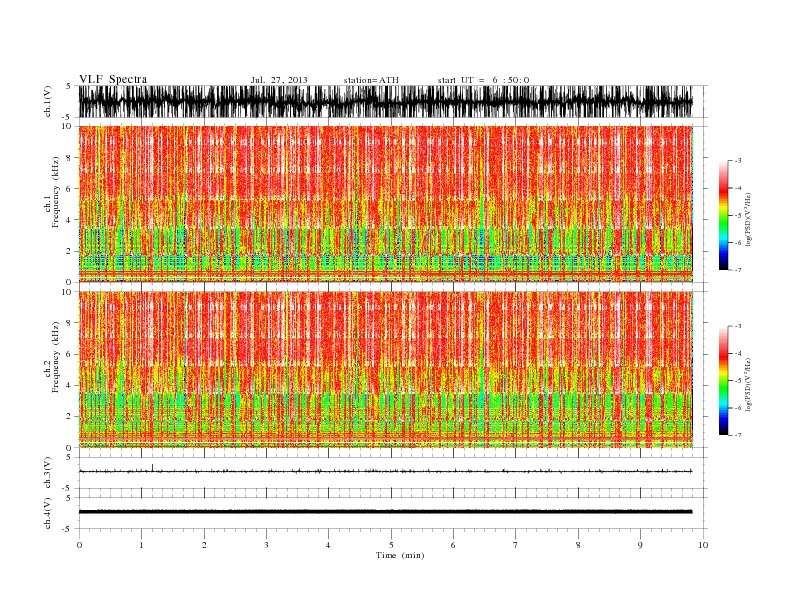Click the "-7" value on ch.2 colorbar

[x=737, y=435]
